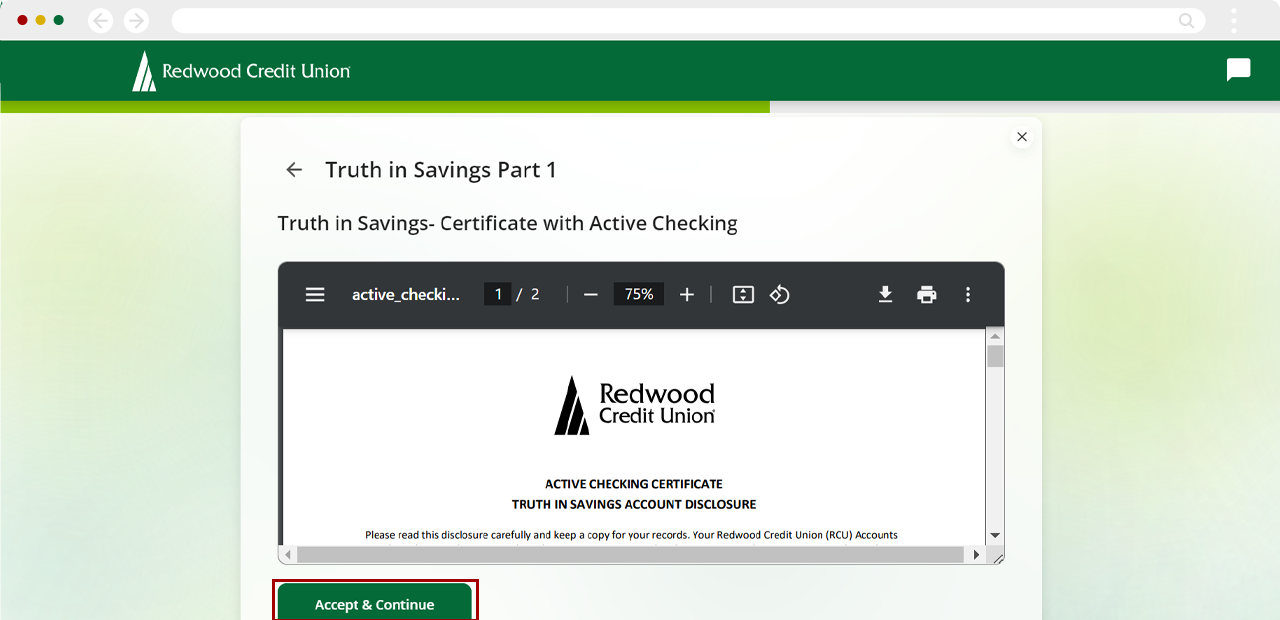
Task: Click the Redwood Credit Union header logo
Action: (x=241, y=71)
